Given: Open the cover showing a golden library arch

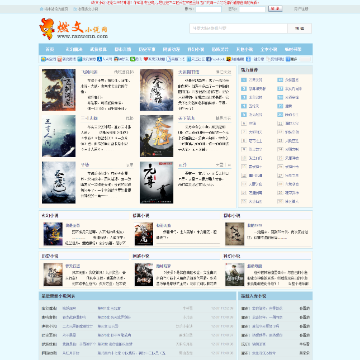Looking at the screenshot, I should pos(156,90).
